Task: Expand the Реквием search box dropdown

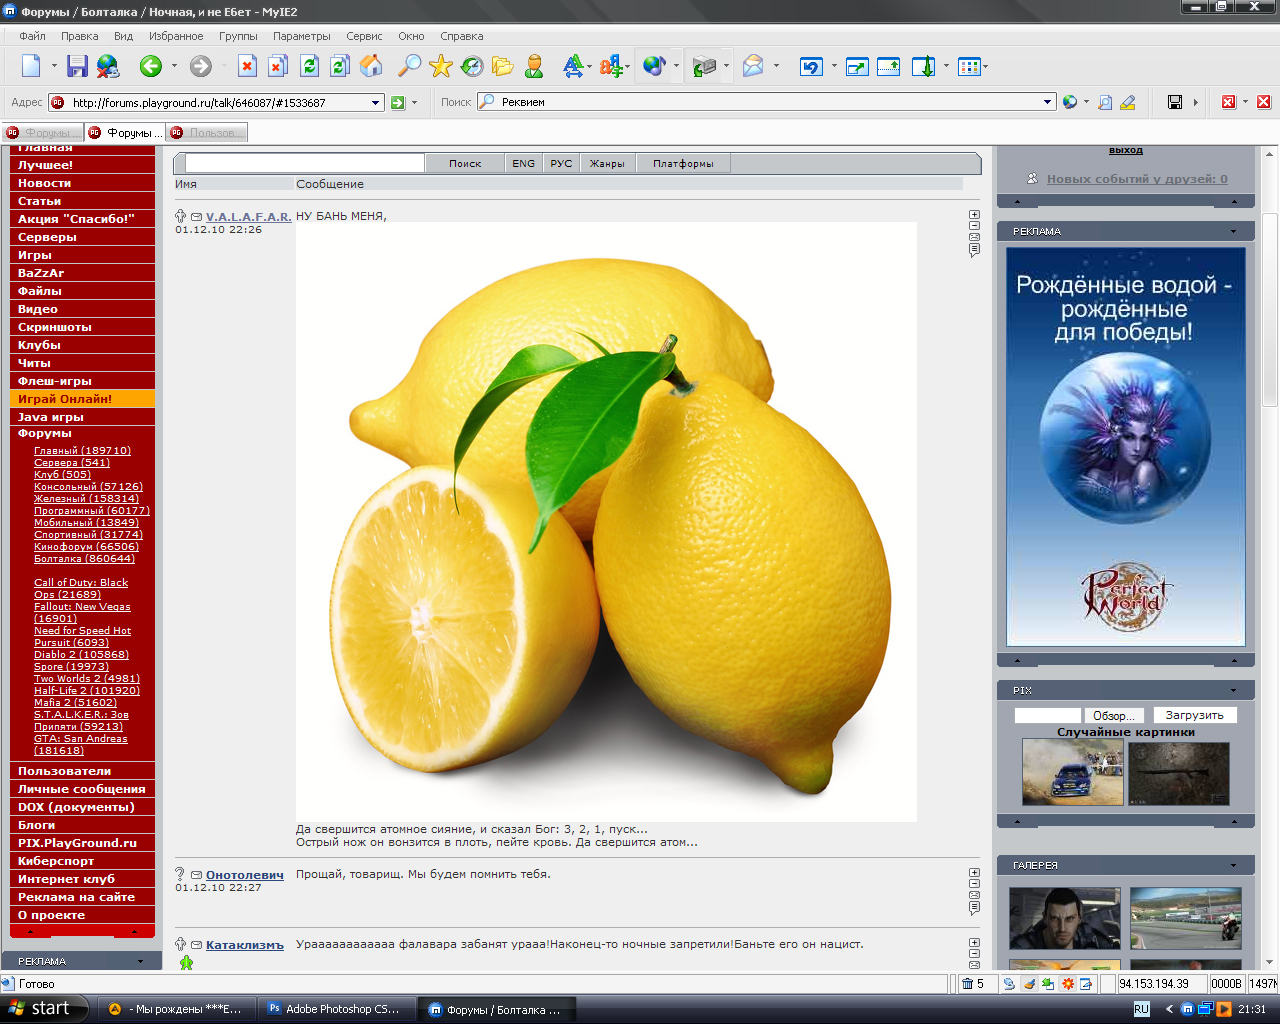Action: (1048, 102)
